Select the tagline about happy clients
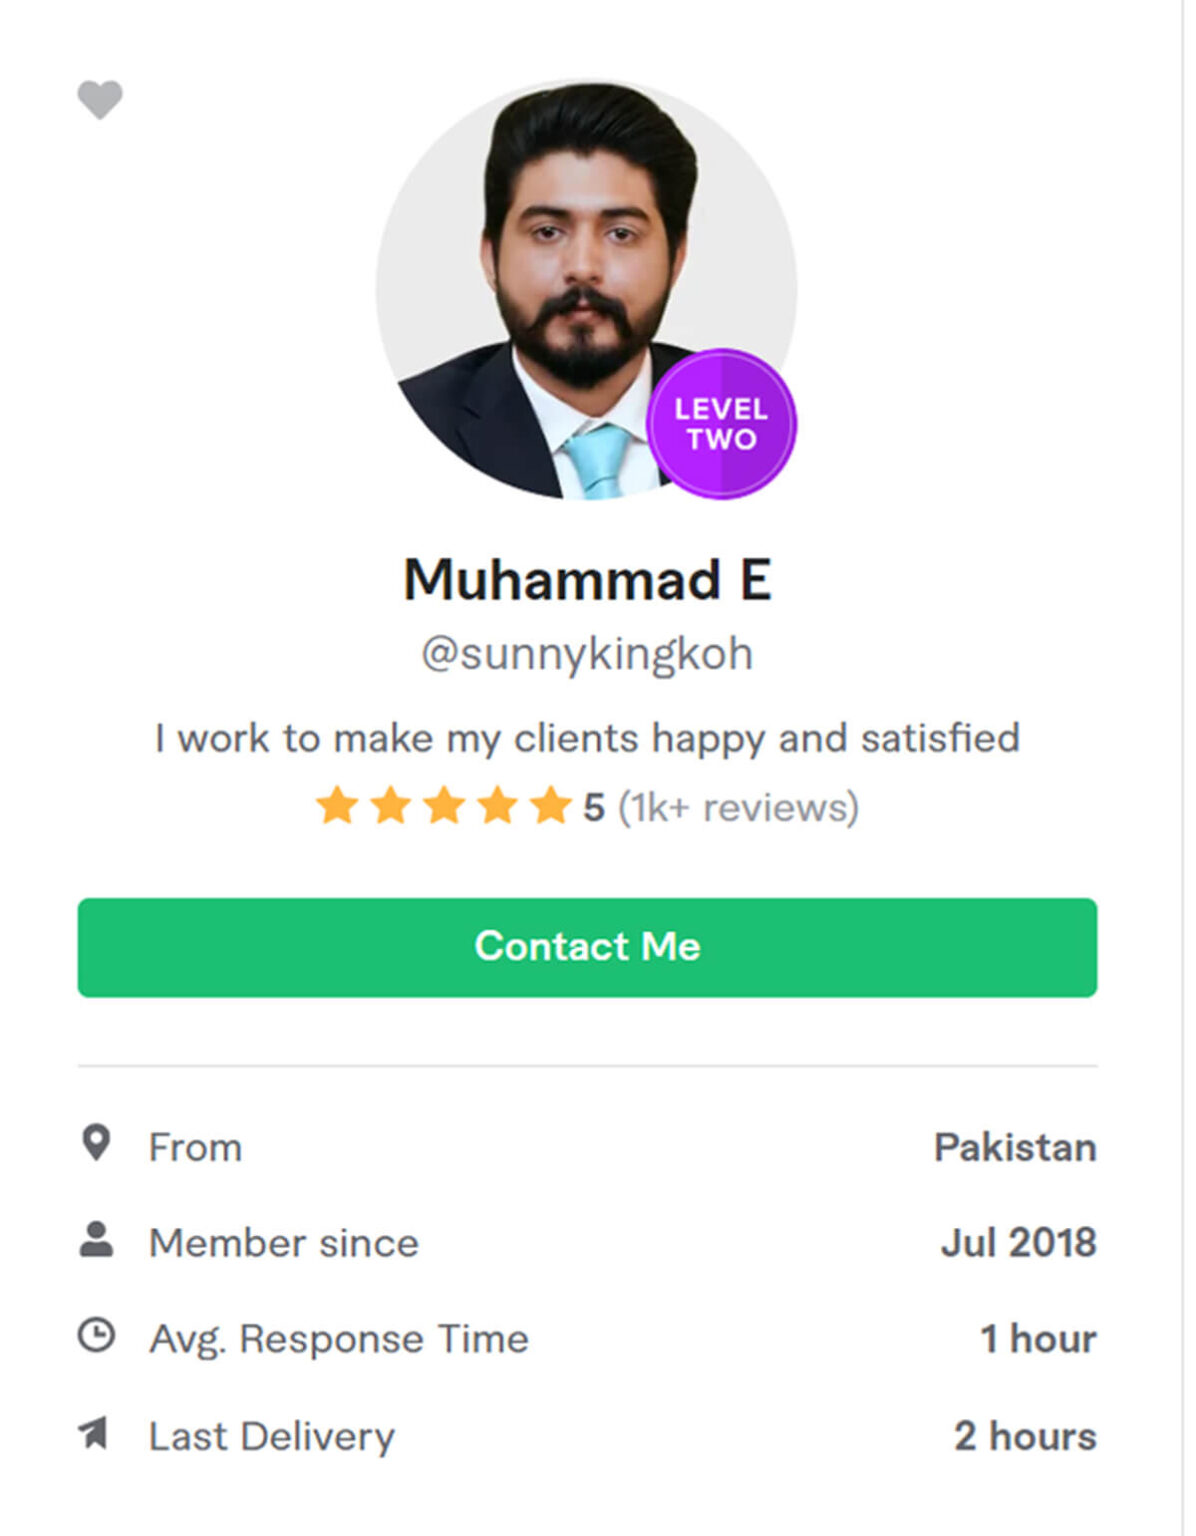Screen dimensions: 1196x1536 [587, 738]
